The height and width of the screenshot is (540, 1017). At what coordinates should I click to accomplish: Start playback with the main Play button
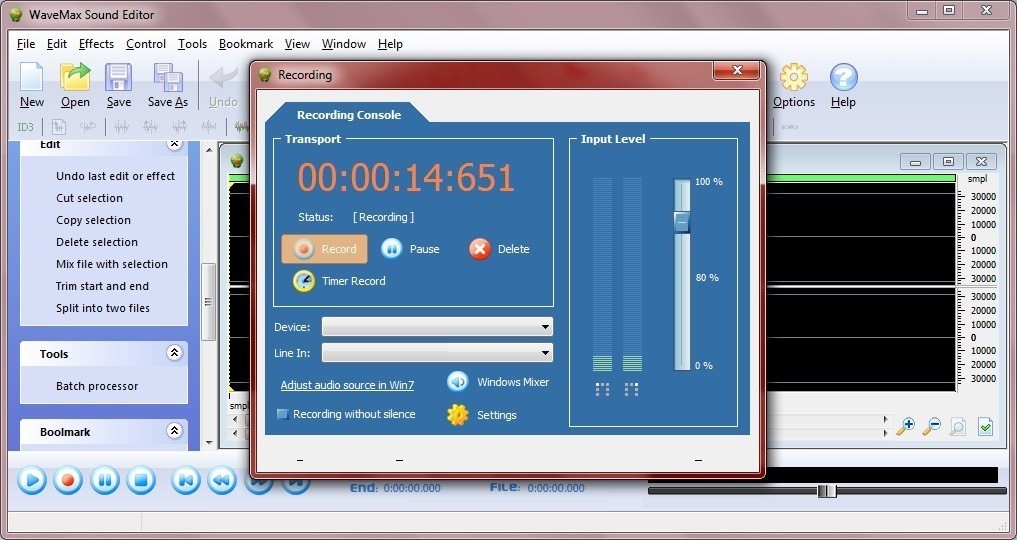pyautogui.click(x=31, y=480)
